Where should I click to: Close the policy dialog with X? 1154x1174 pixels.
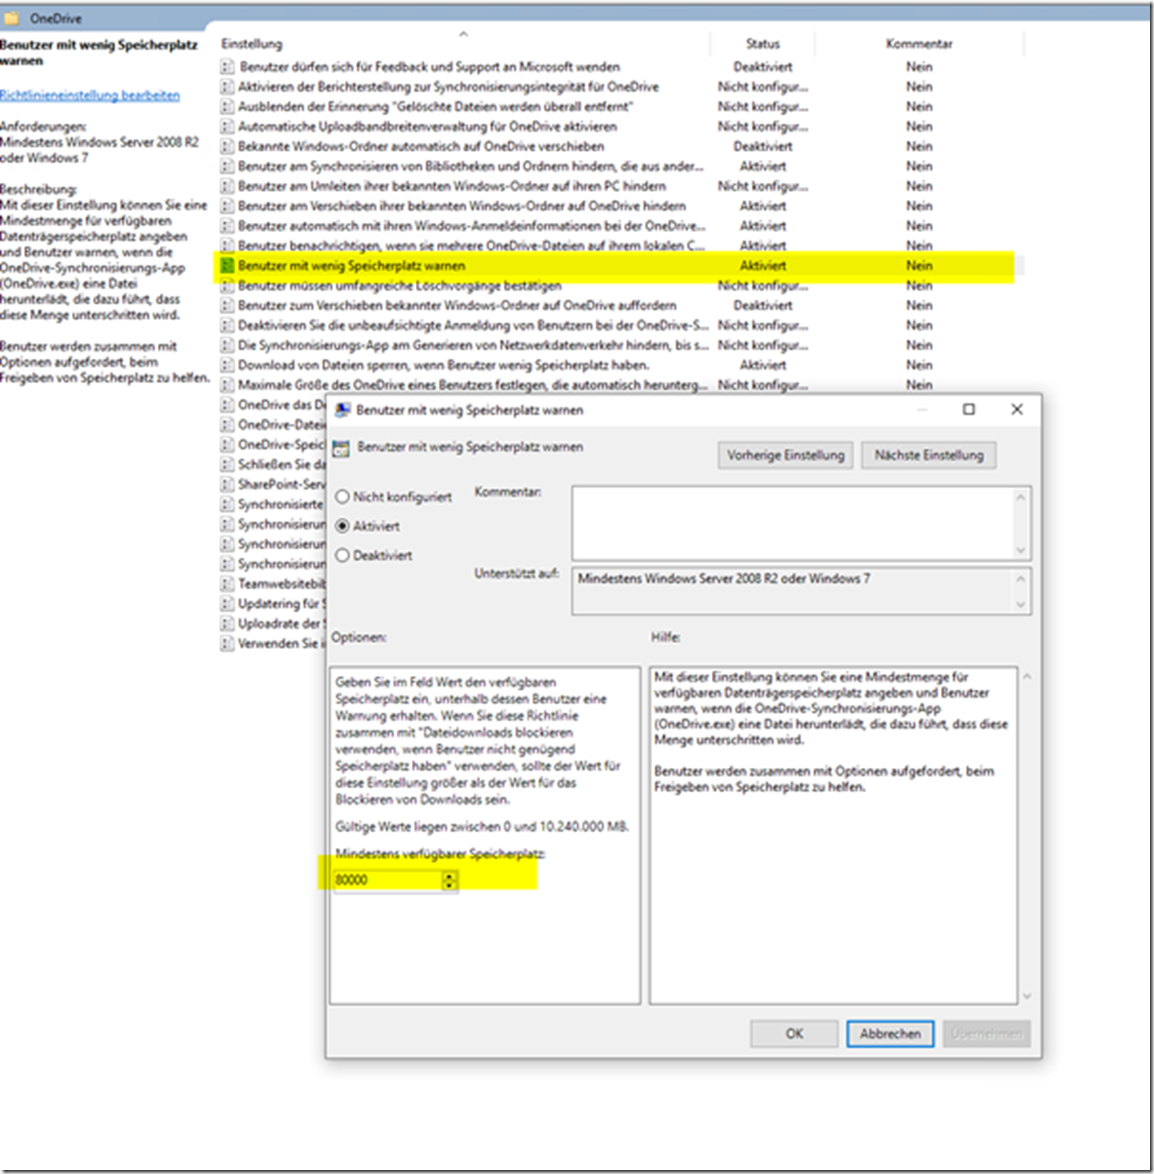pyautogui.click(x=1016, y=409)
